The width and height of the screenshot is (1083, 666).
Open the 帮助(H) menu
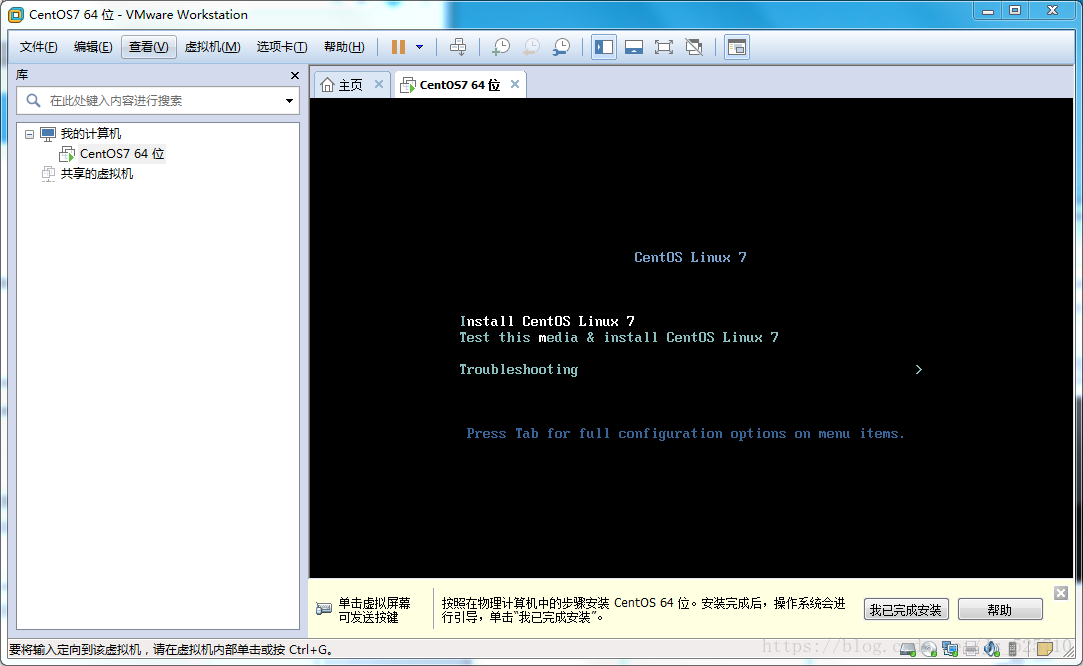pyautogui.click(x=344, y=47)
